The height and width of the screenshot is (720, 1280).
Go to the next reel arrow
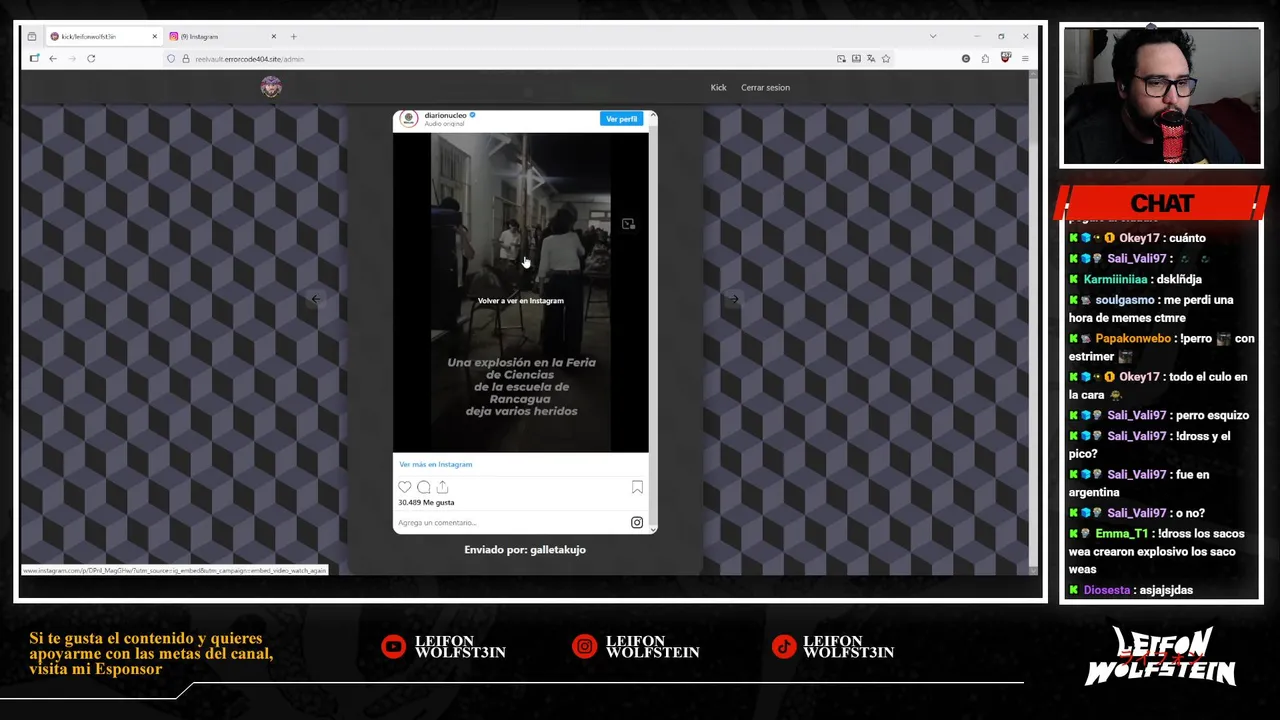point(734,299)
